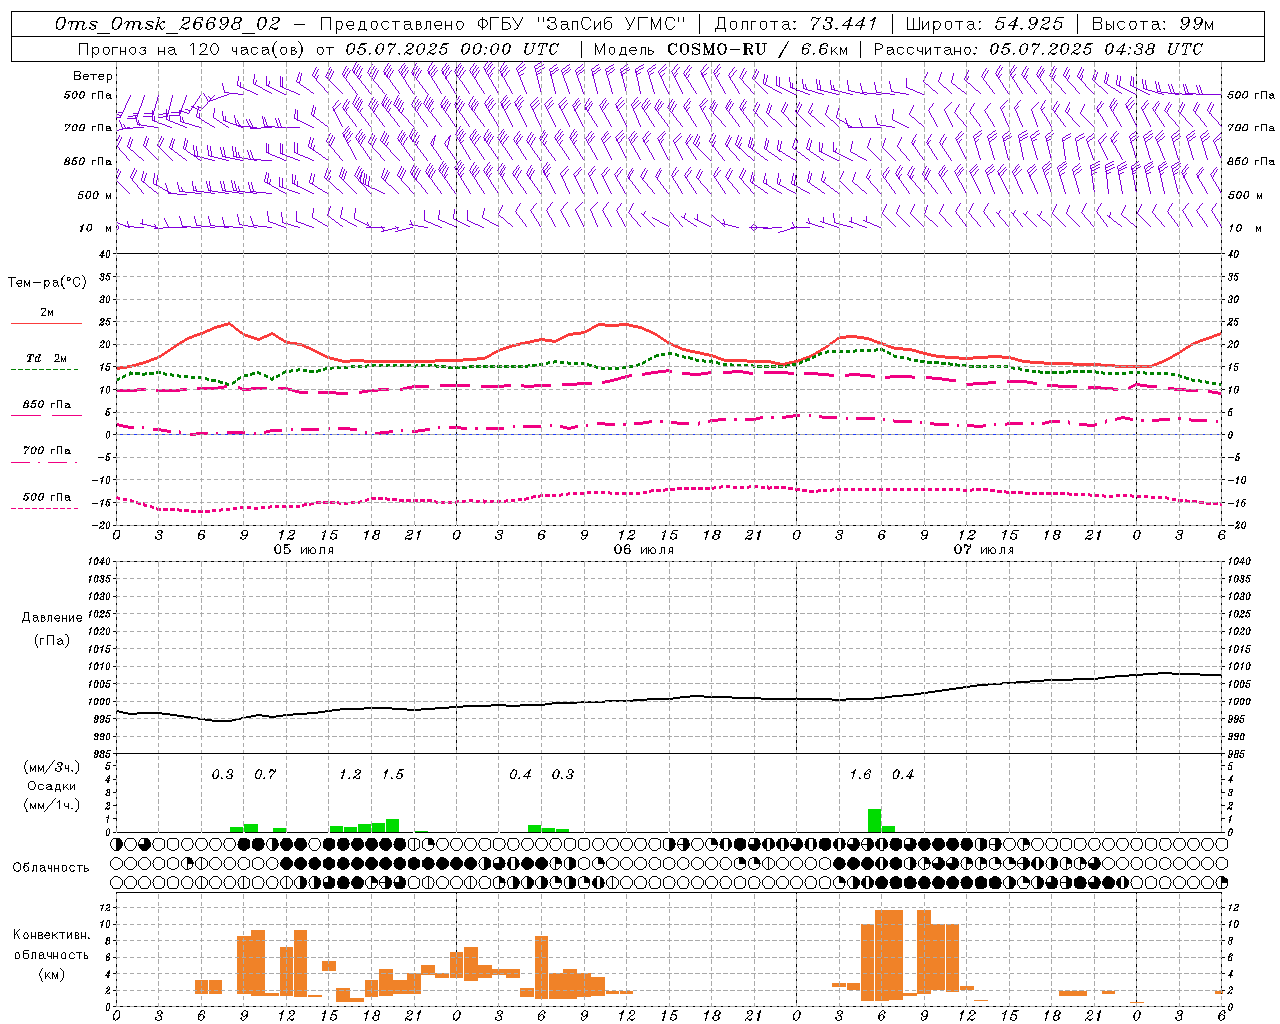1280x1024 pixels.
Task: Click the red 2м temperature legend line
Action: tap(46, 324)
